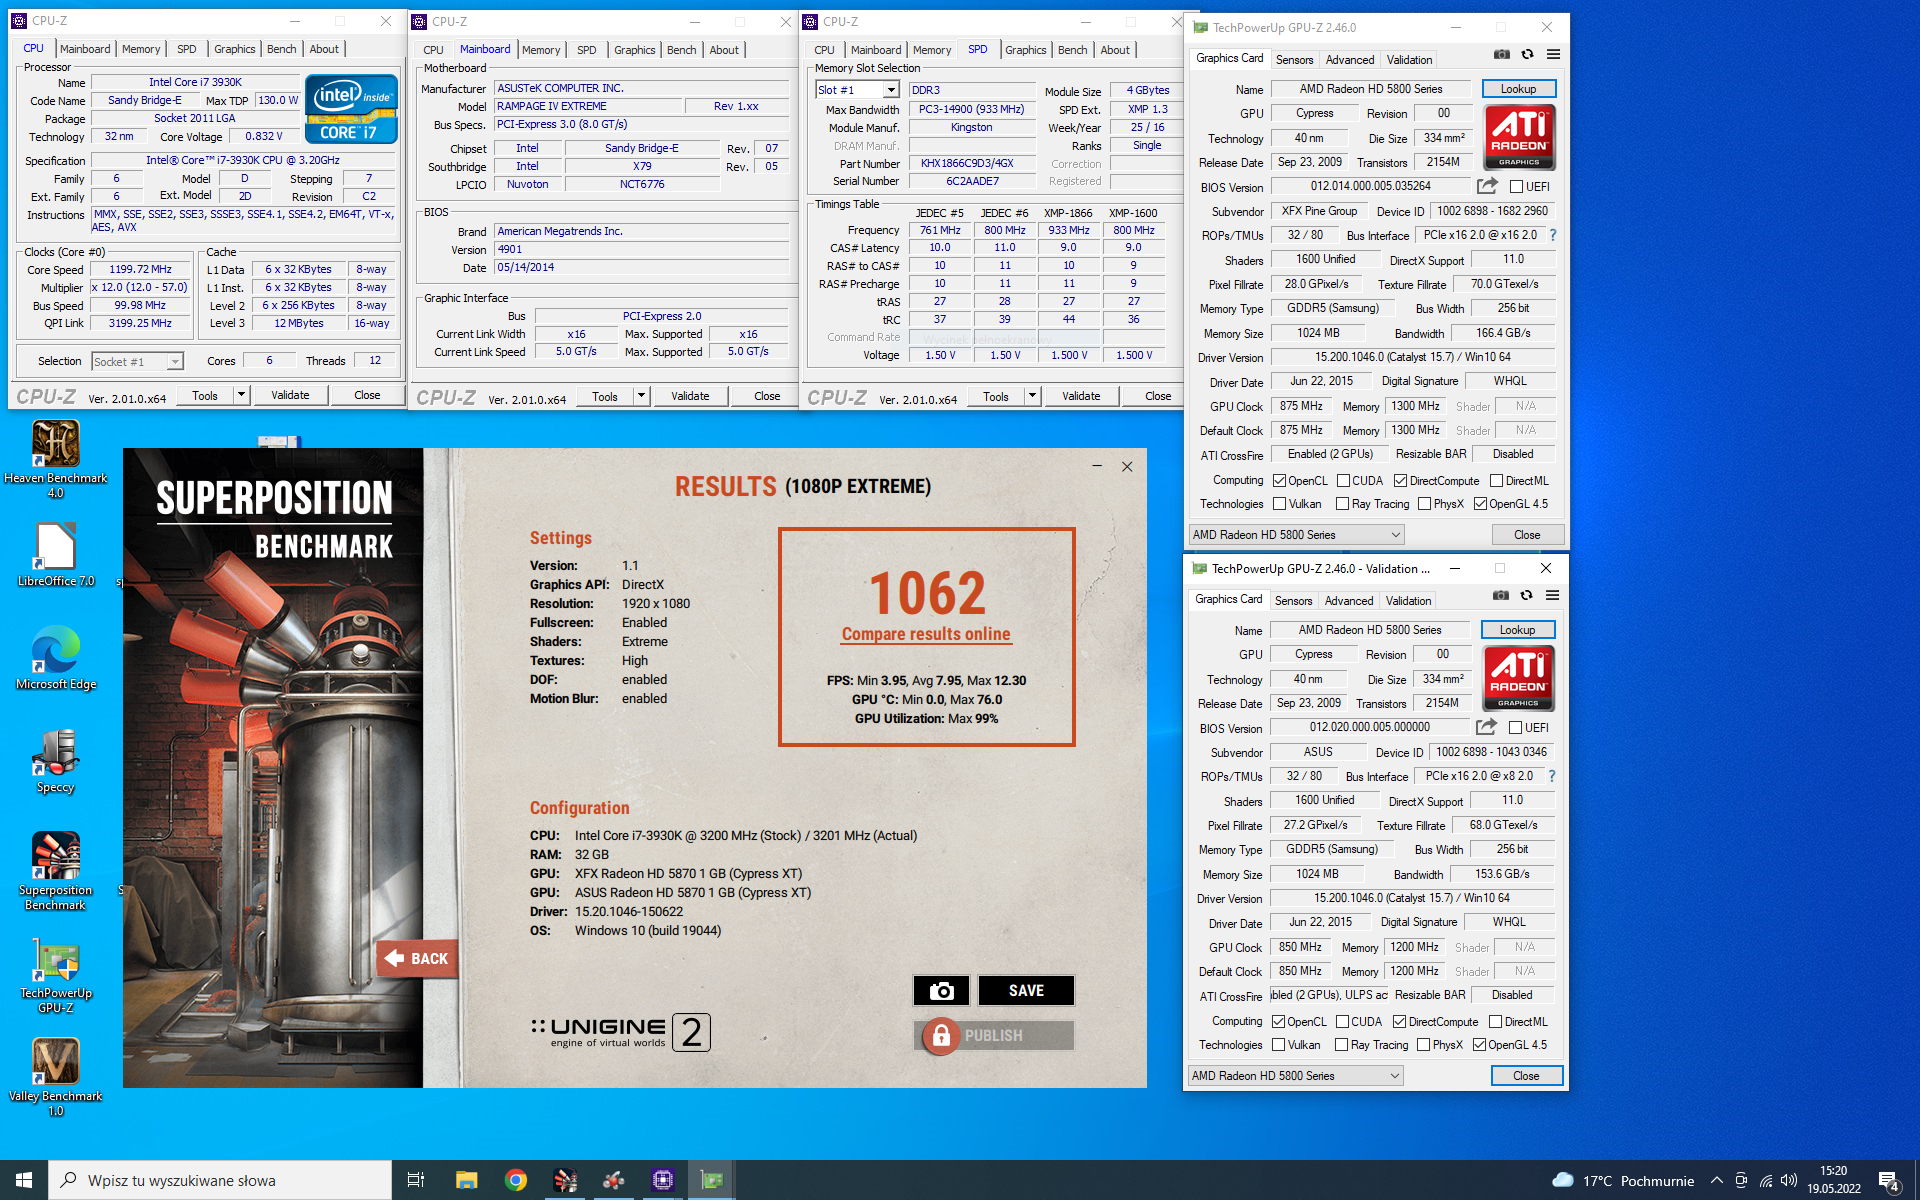Click the Intel Core i7 logo in CPU-Z
This screenshot has height=1200, width=1920.
351,108
